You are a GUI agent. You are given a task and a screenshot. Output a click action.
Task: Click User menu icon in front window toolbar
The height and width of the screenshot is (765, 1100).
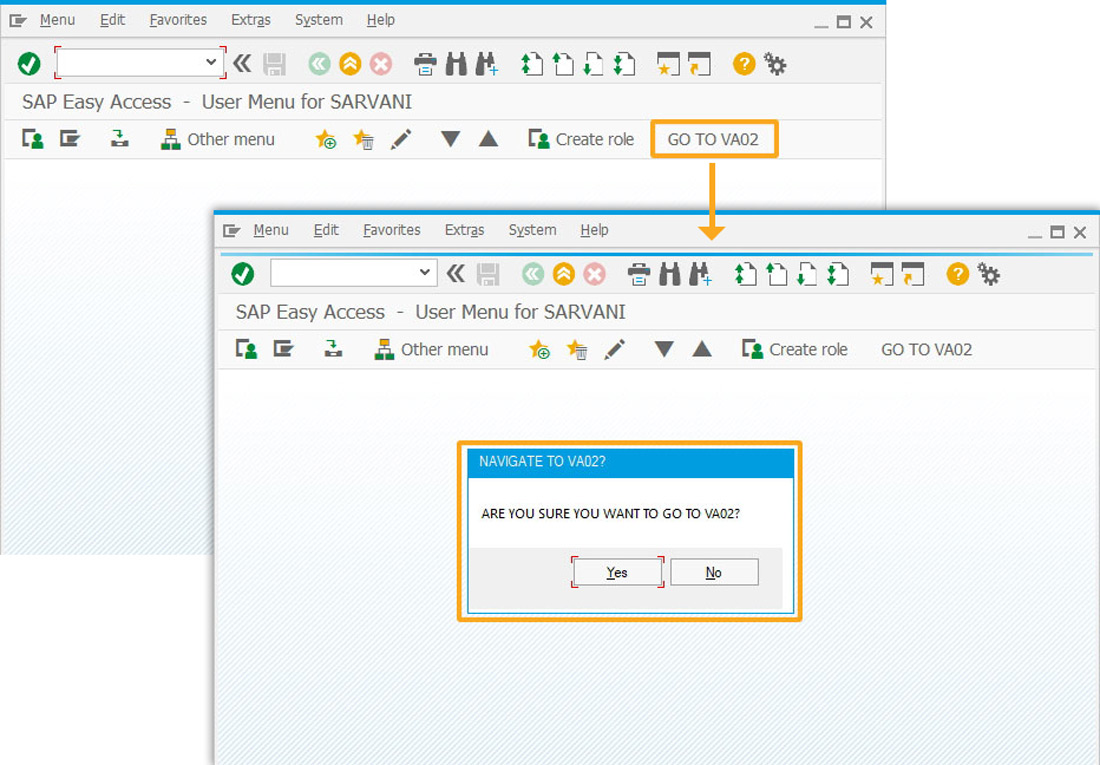click(246, 350)
